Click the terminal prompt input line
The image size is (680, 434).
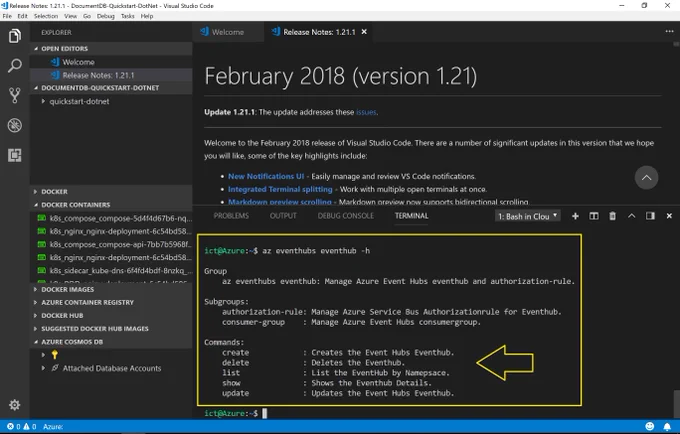pyautogui.click(x=265, y=414)
